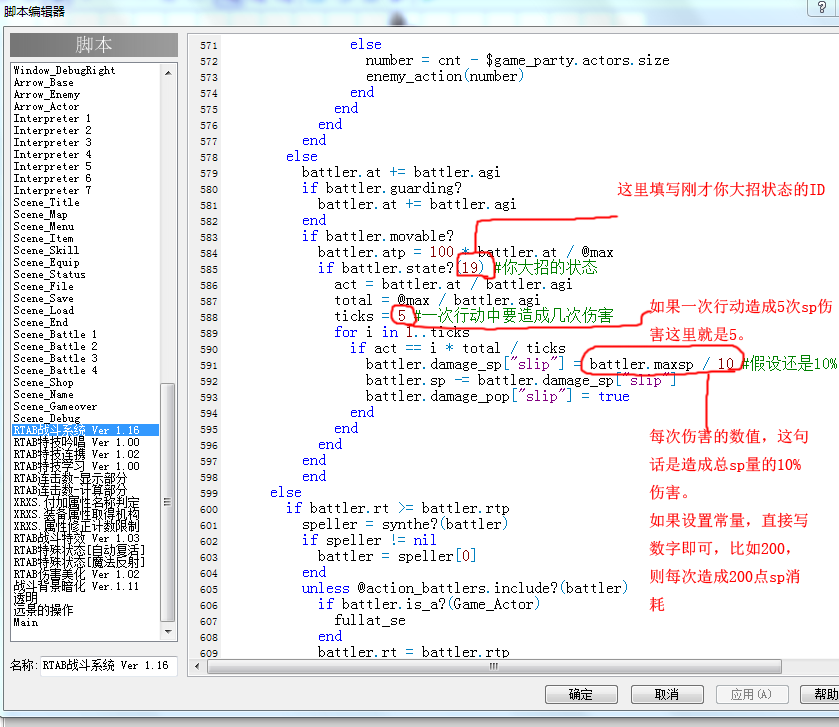Click script list scroll down arrow

pos(168,632)
